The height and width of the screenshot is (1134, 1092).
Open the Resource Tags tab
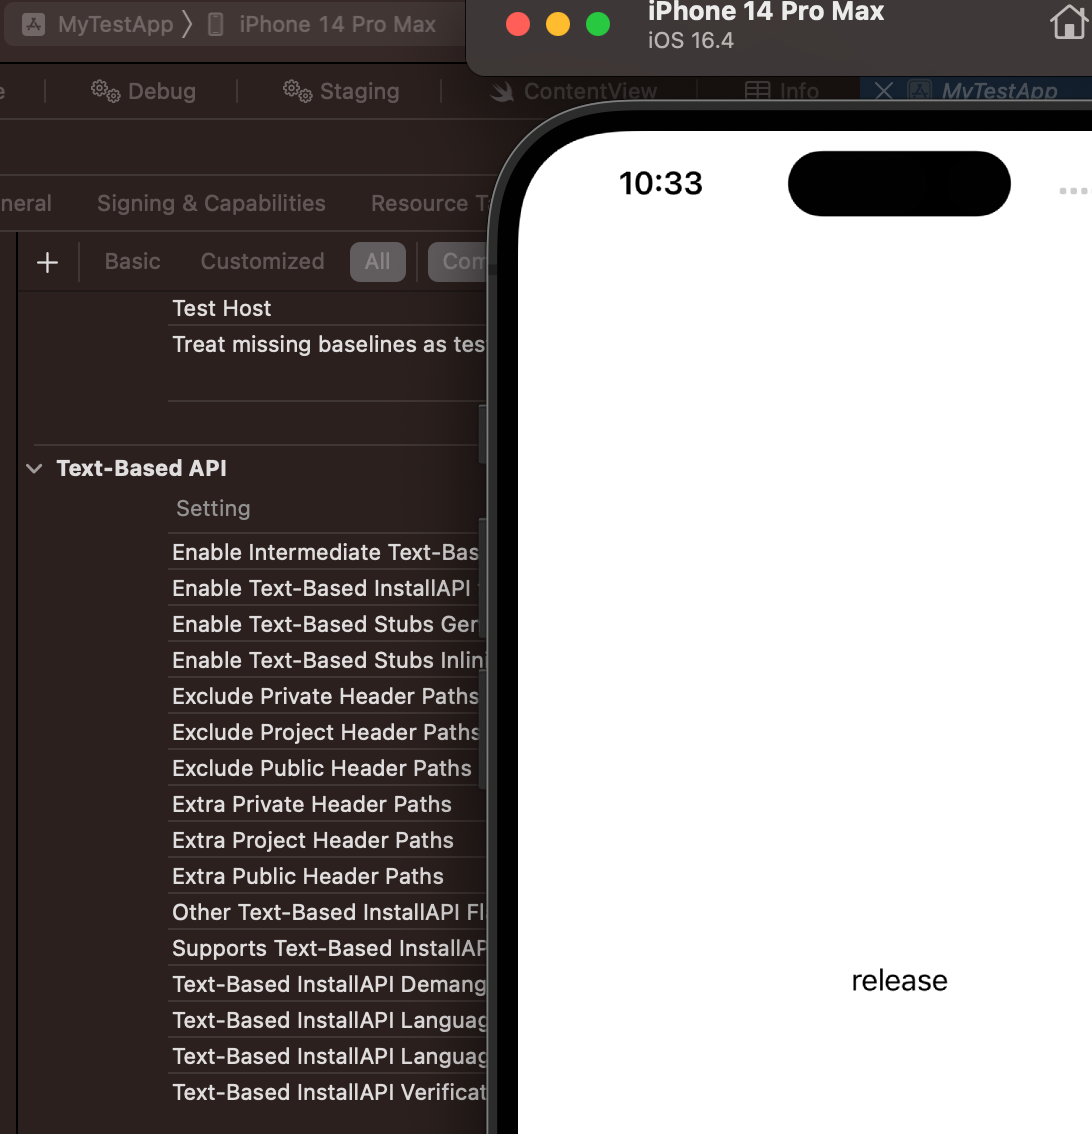tap(430, 203)
